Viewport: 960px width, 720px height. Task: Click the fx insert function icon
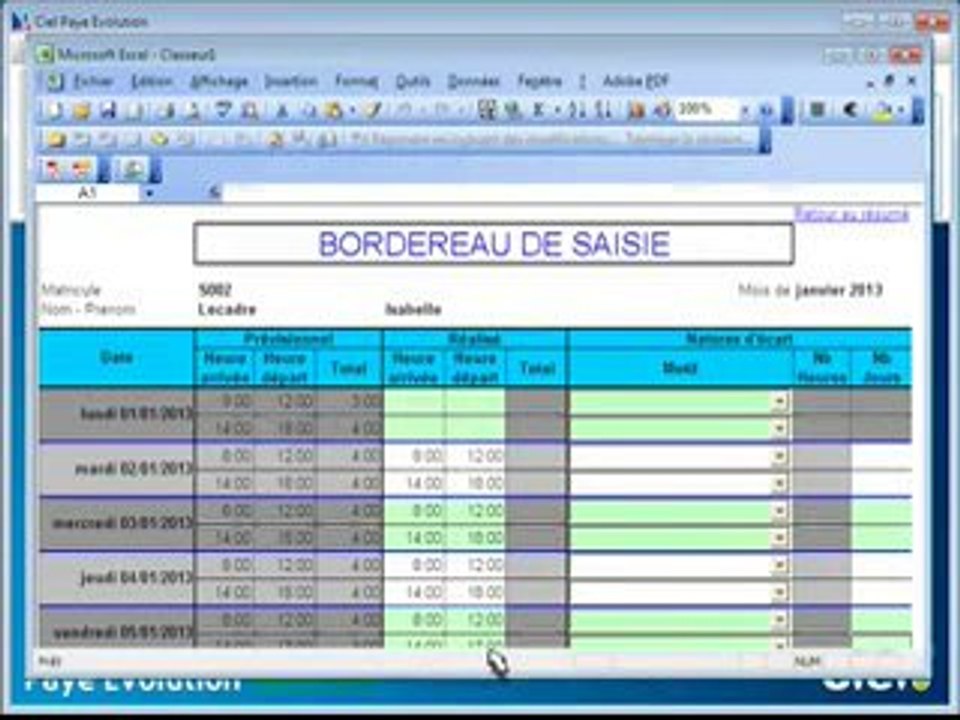[214, 193]
